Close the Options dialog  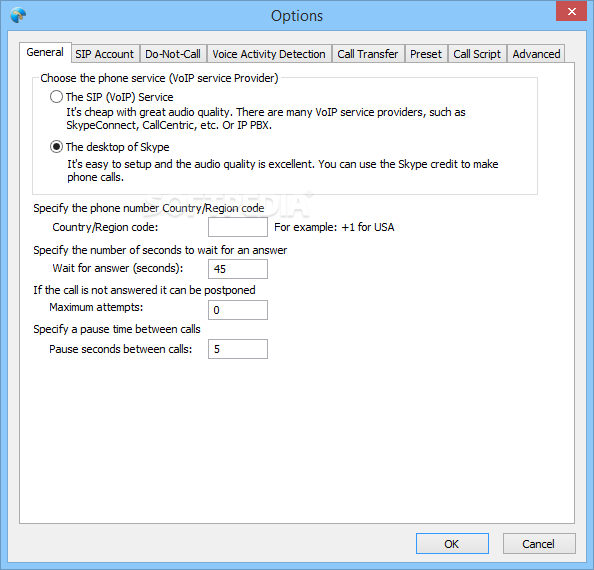pyautogui.click(x=571, y=11)
